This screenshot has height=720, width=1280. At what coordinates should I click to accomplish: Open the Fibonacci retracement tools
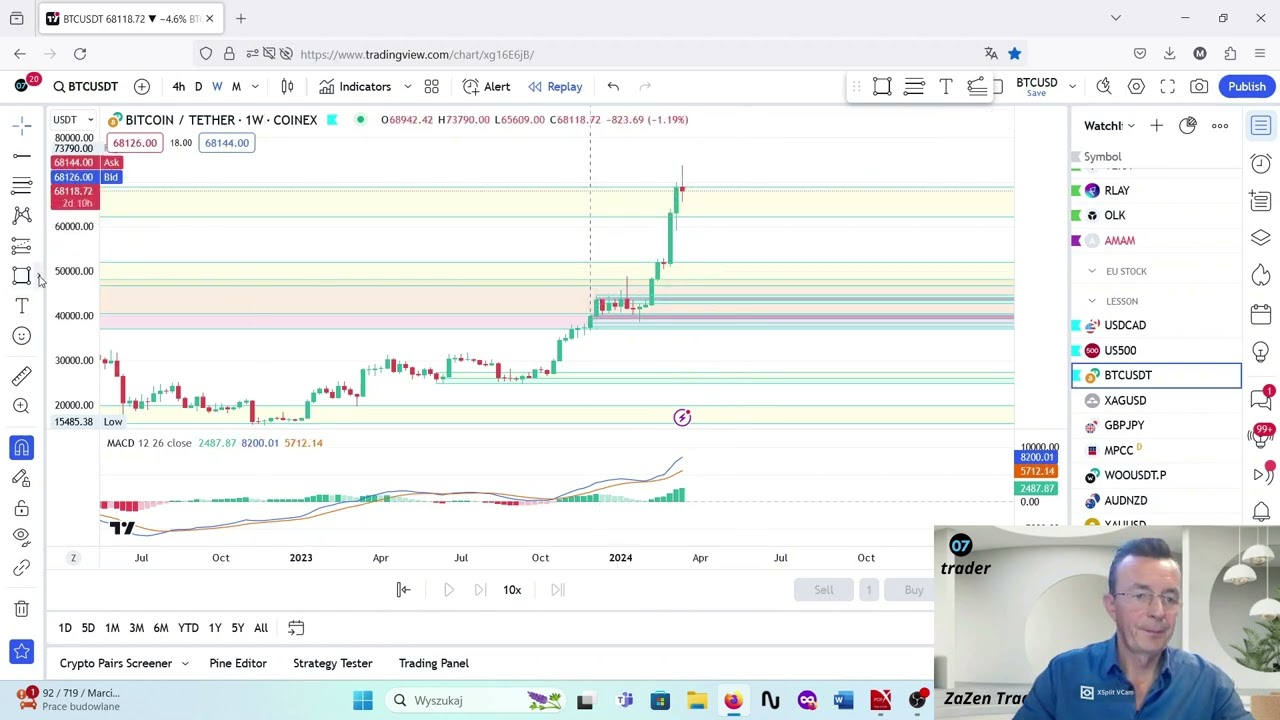tap(21, 185)
